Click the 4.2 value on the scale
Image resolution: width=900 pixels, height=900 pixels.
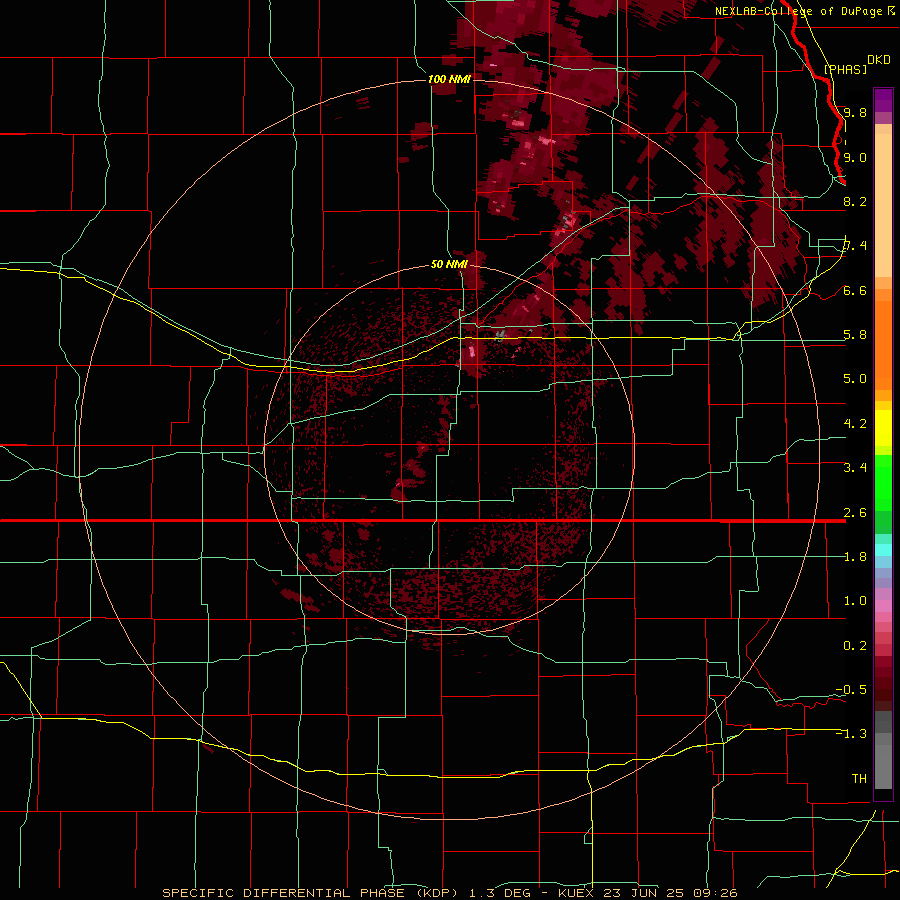(855, 424)
